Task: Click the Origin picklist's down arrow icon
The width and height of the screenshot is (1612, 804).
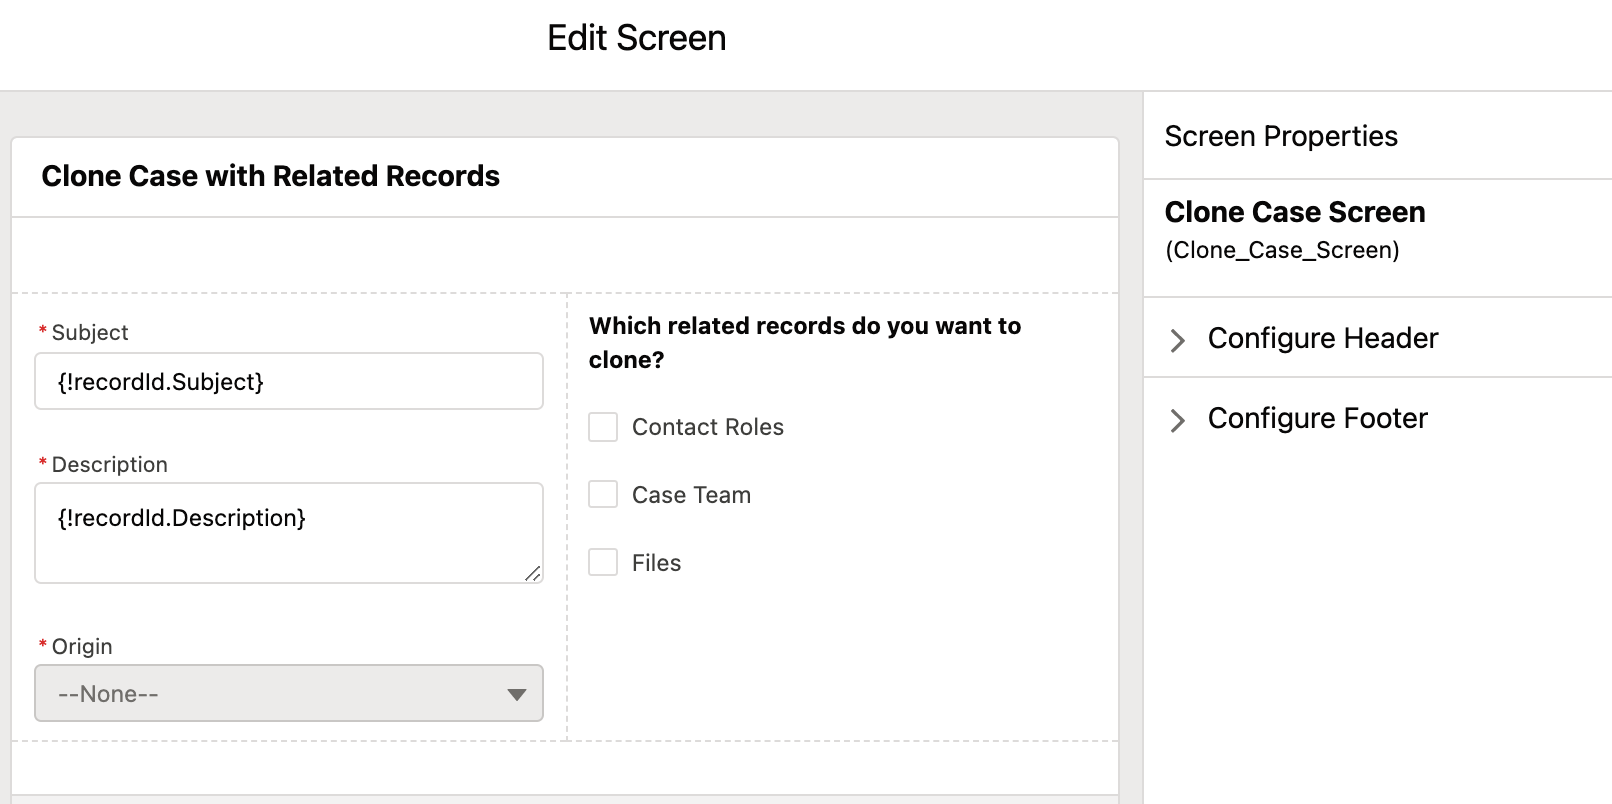Action: pos(516,694)
